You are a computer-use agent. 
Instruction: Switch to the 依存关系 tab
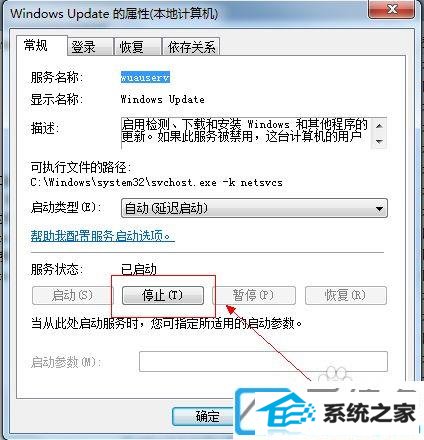pyautogui.click(x=191, y=47)
